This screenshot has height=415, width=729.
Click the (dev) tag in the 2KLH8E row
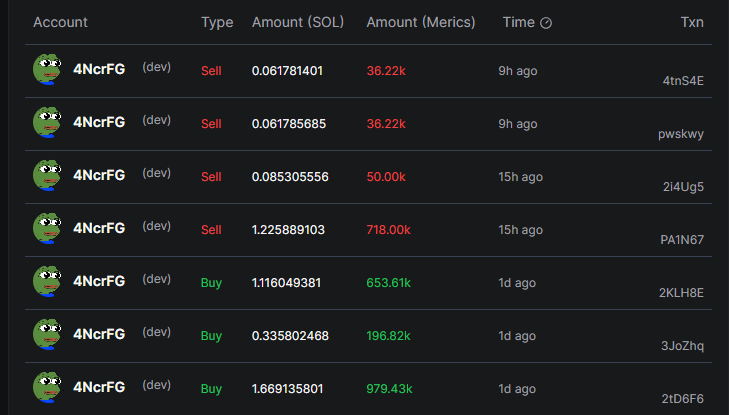(157, 279)
